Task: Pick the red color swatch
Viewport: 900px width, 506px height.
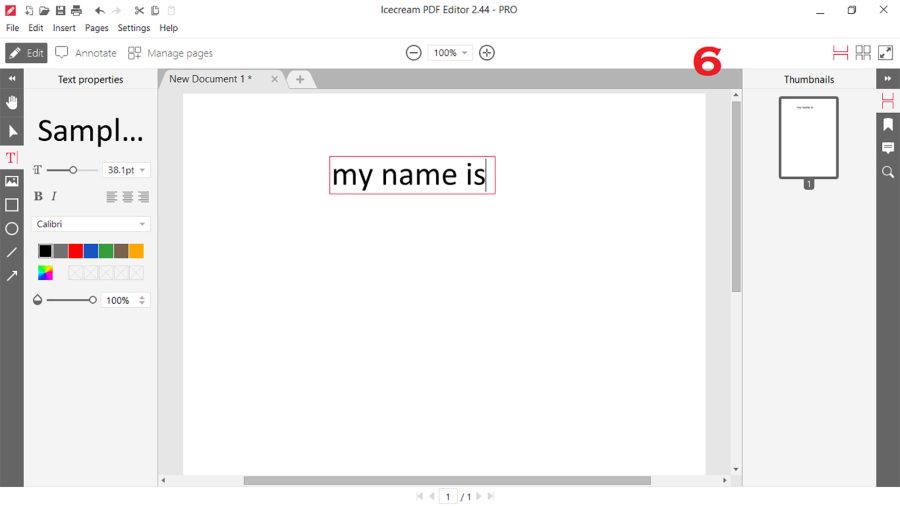Action: [x=76, y=251]
